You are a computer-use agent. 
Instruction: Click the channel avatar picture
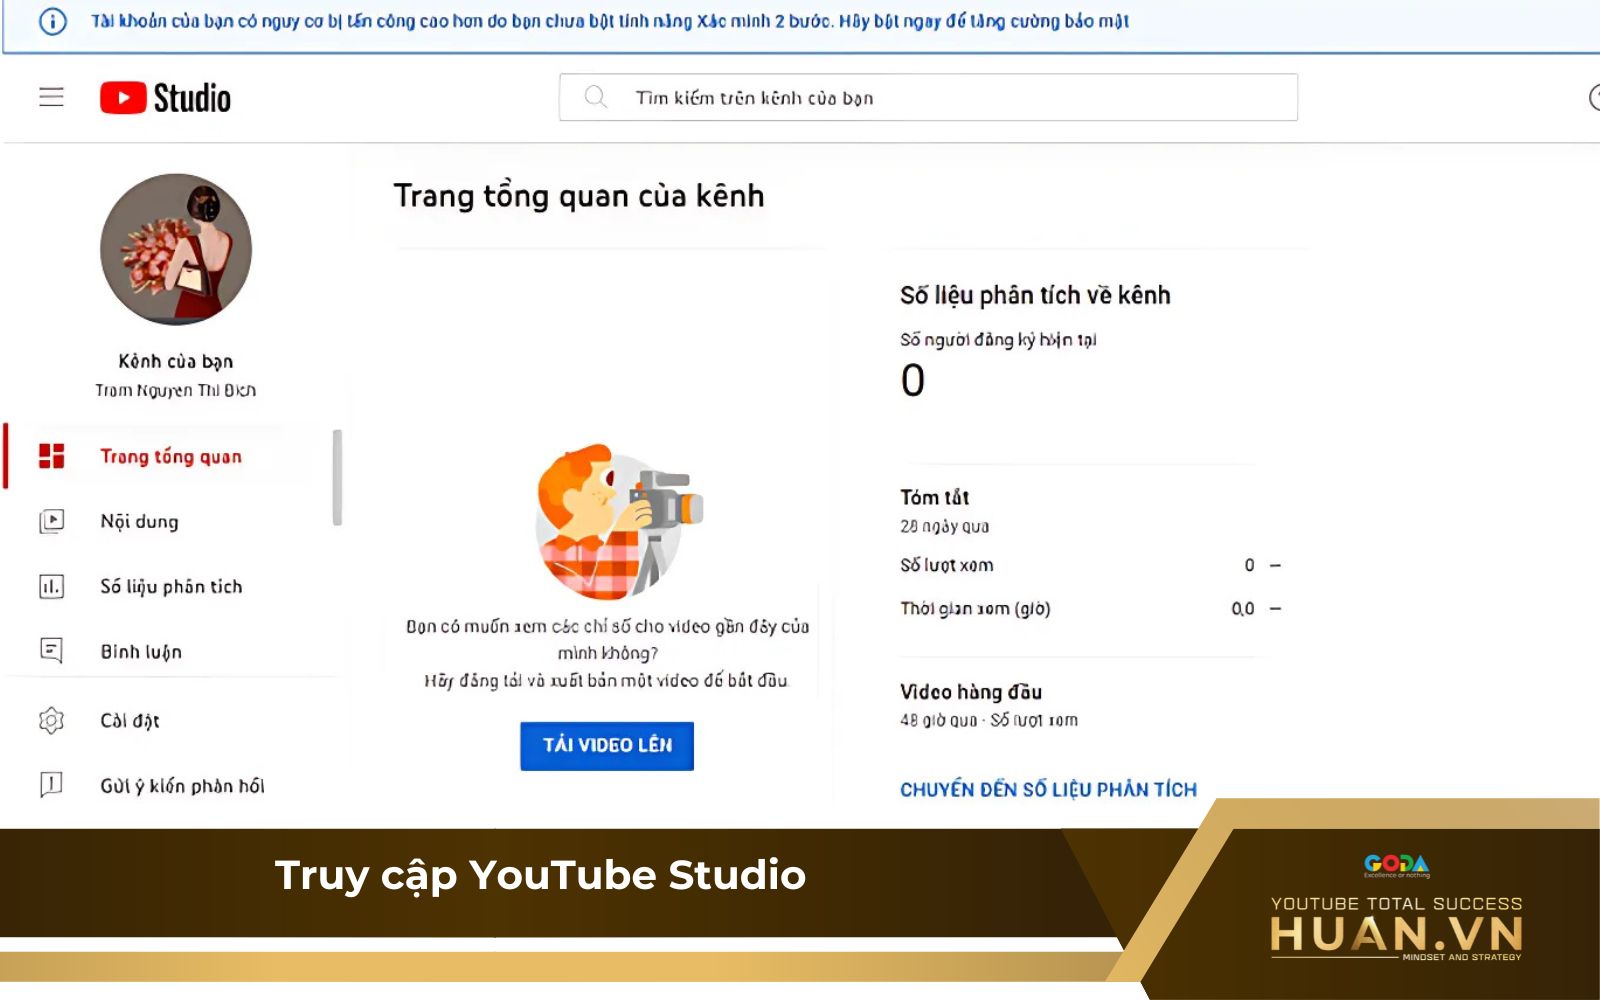point(176,249)
